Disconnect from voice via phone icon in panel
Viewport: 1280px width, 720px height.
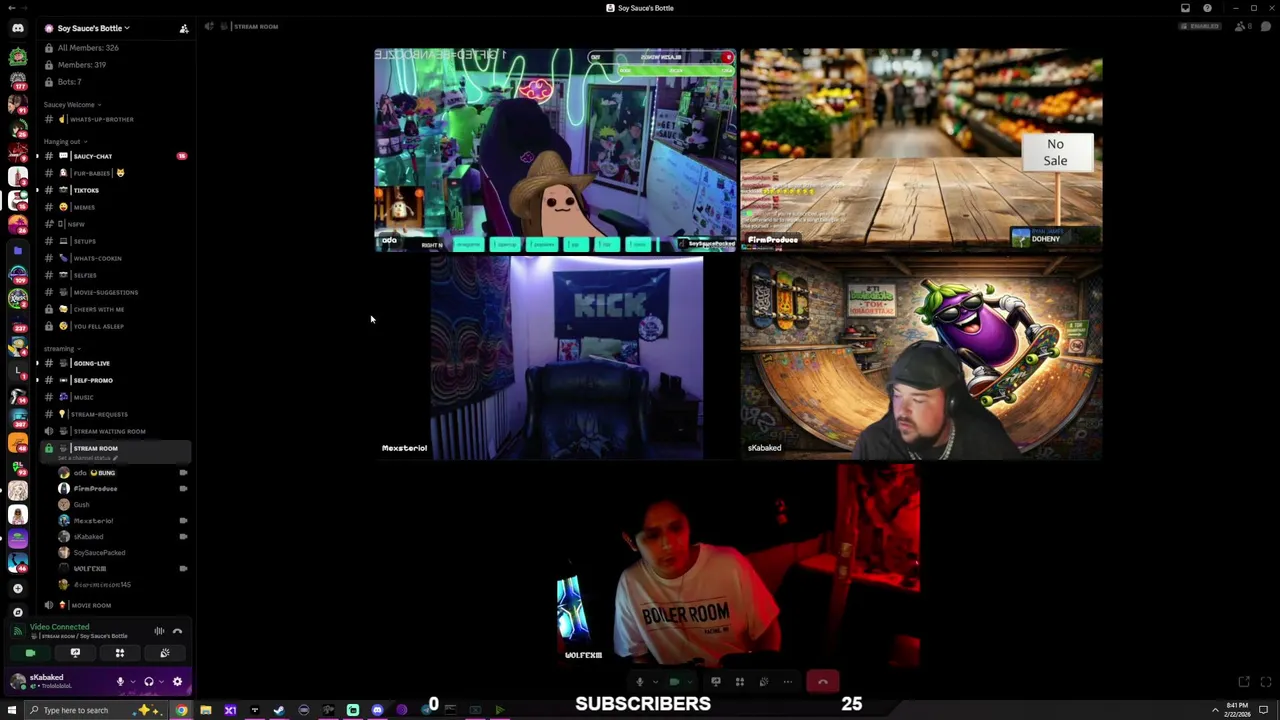point(177,631)
